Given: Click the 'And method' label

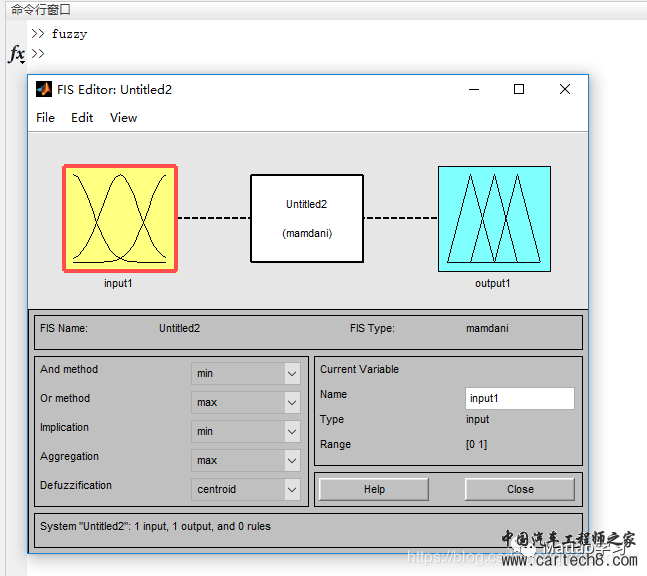Looking at the screenshot, I should [x=69, y=369].
